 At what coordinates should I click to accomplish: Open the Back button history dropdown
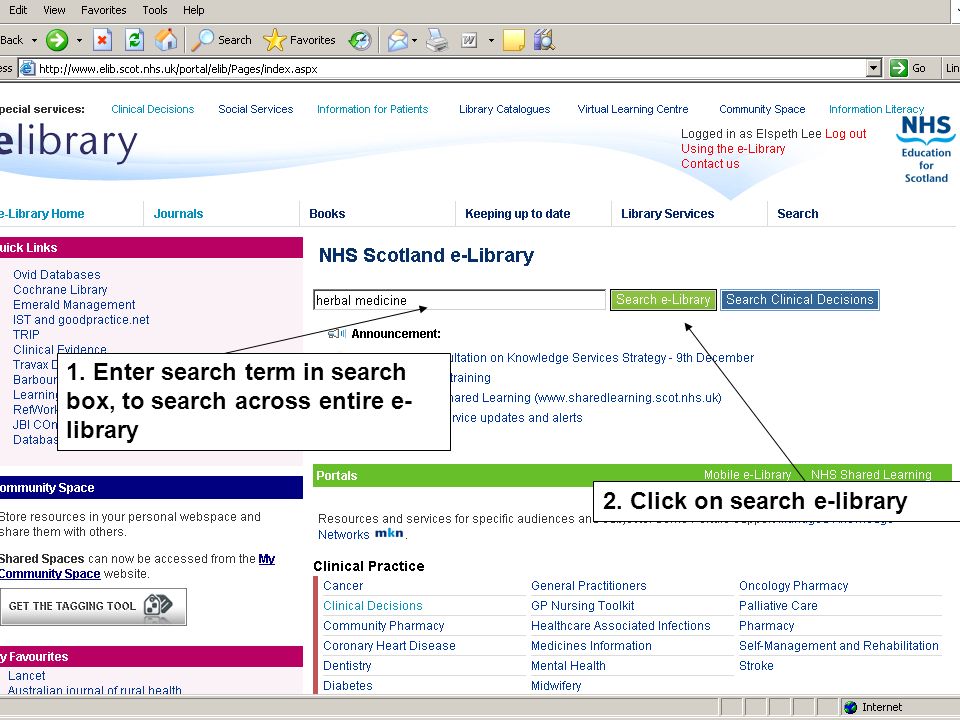coord(34,40)
